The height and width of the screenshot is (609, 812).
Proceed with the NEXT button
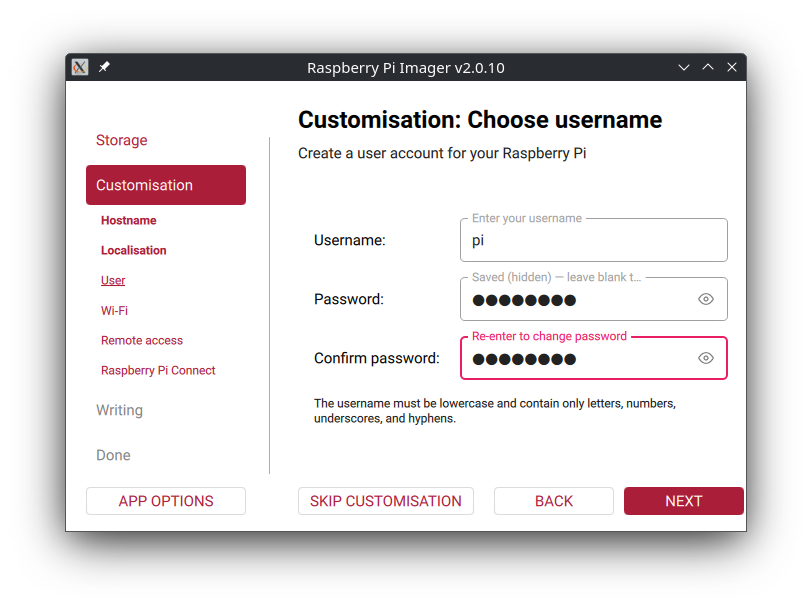point(684,501)
